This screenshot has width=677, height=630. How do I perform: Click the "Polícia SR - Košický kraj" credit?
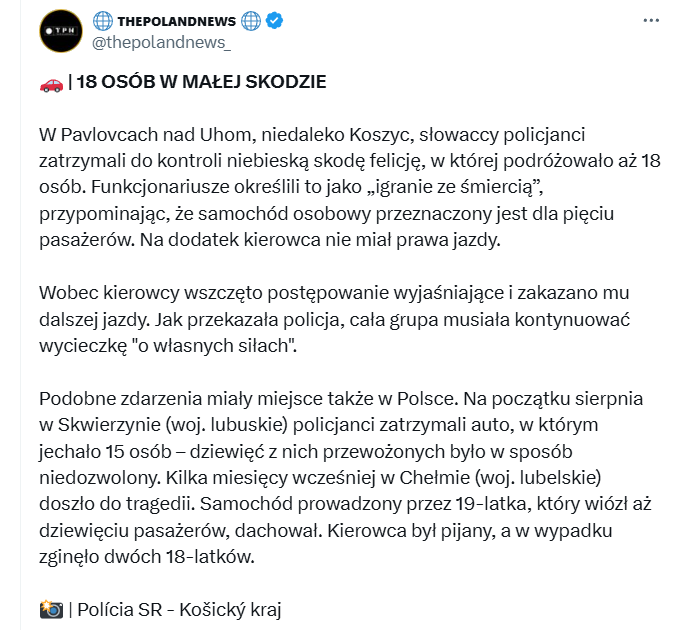pyautogui.click(x=182, y=608)
